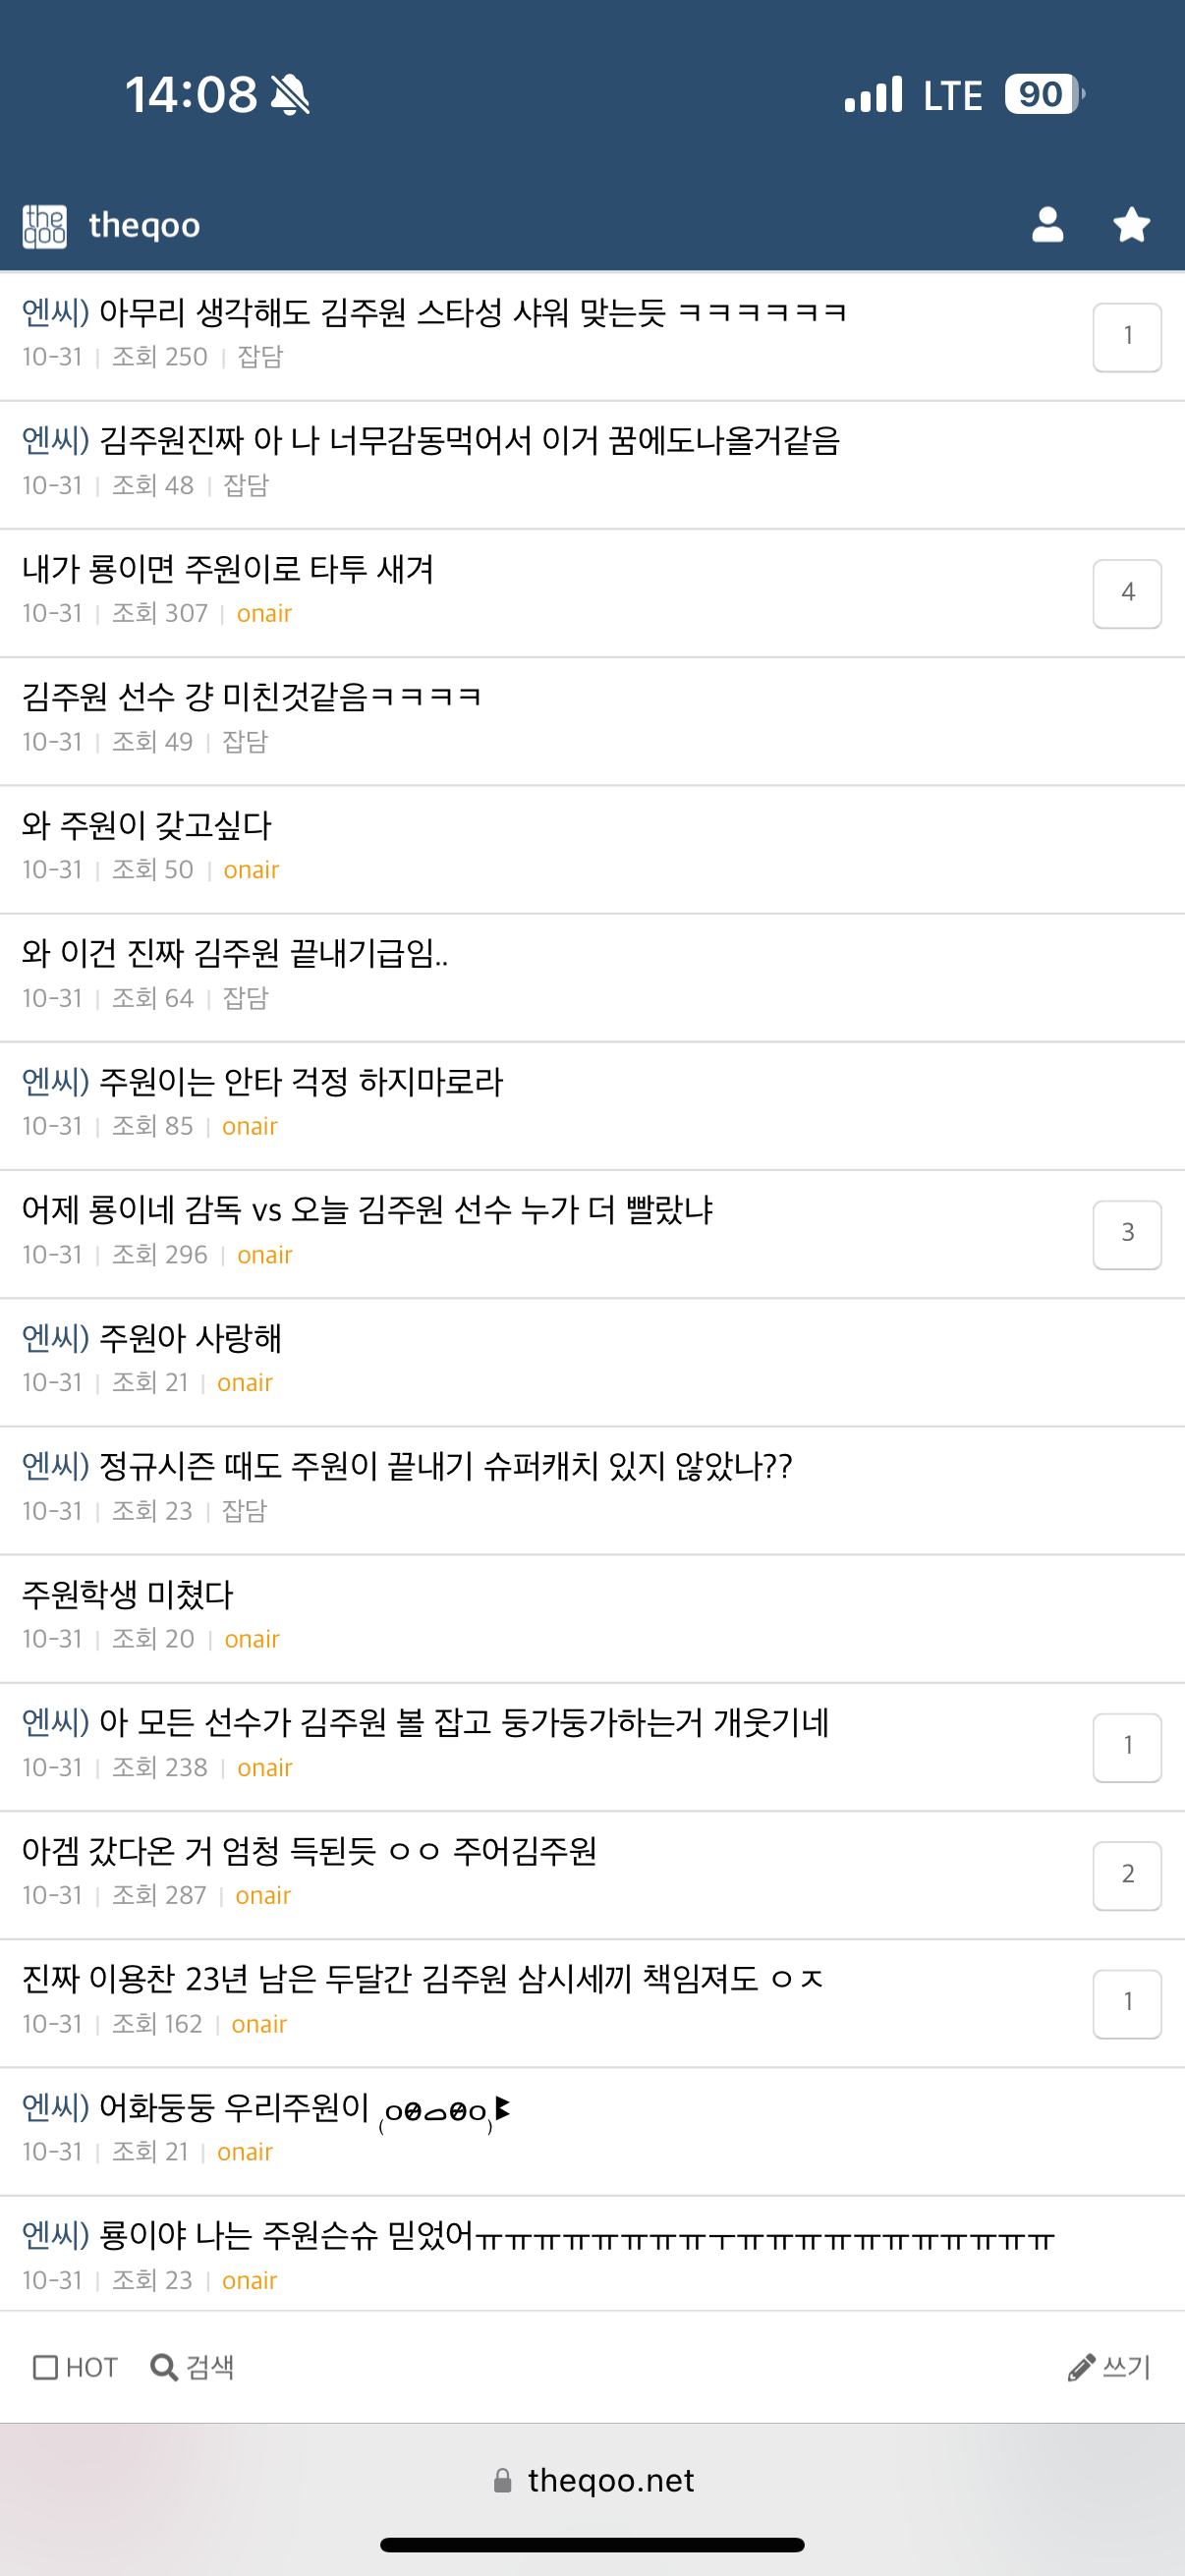Image resolution: width=1185 pixels, height=2576 pixels.
Task: Filter by onair tag under '주원학생 미쳤다'
Action: [252, 1638]
